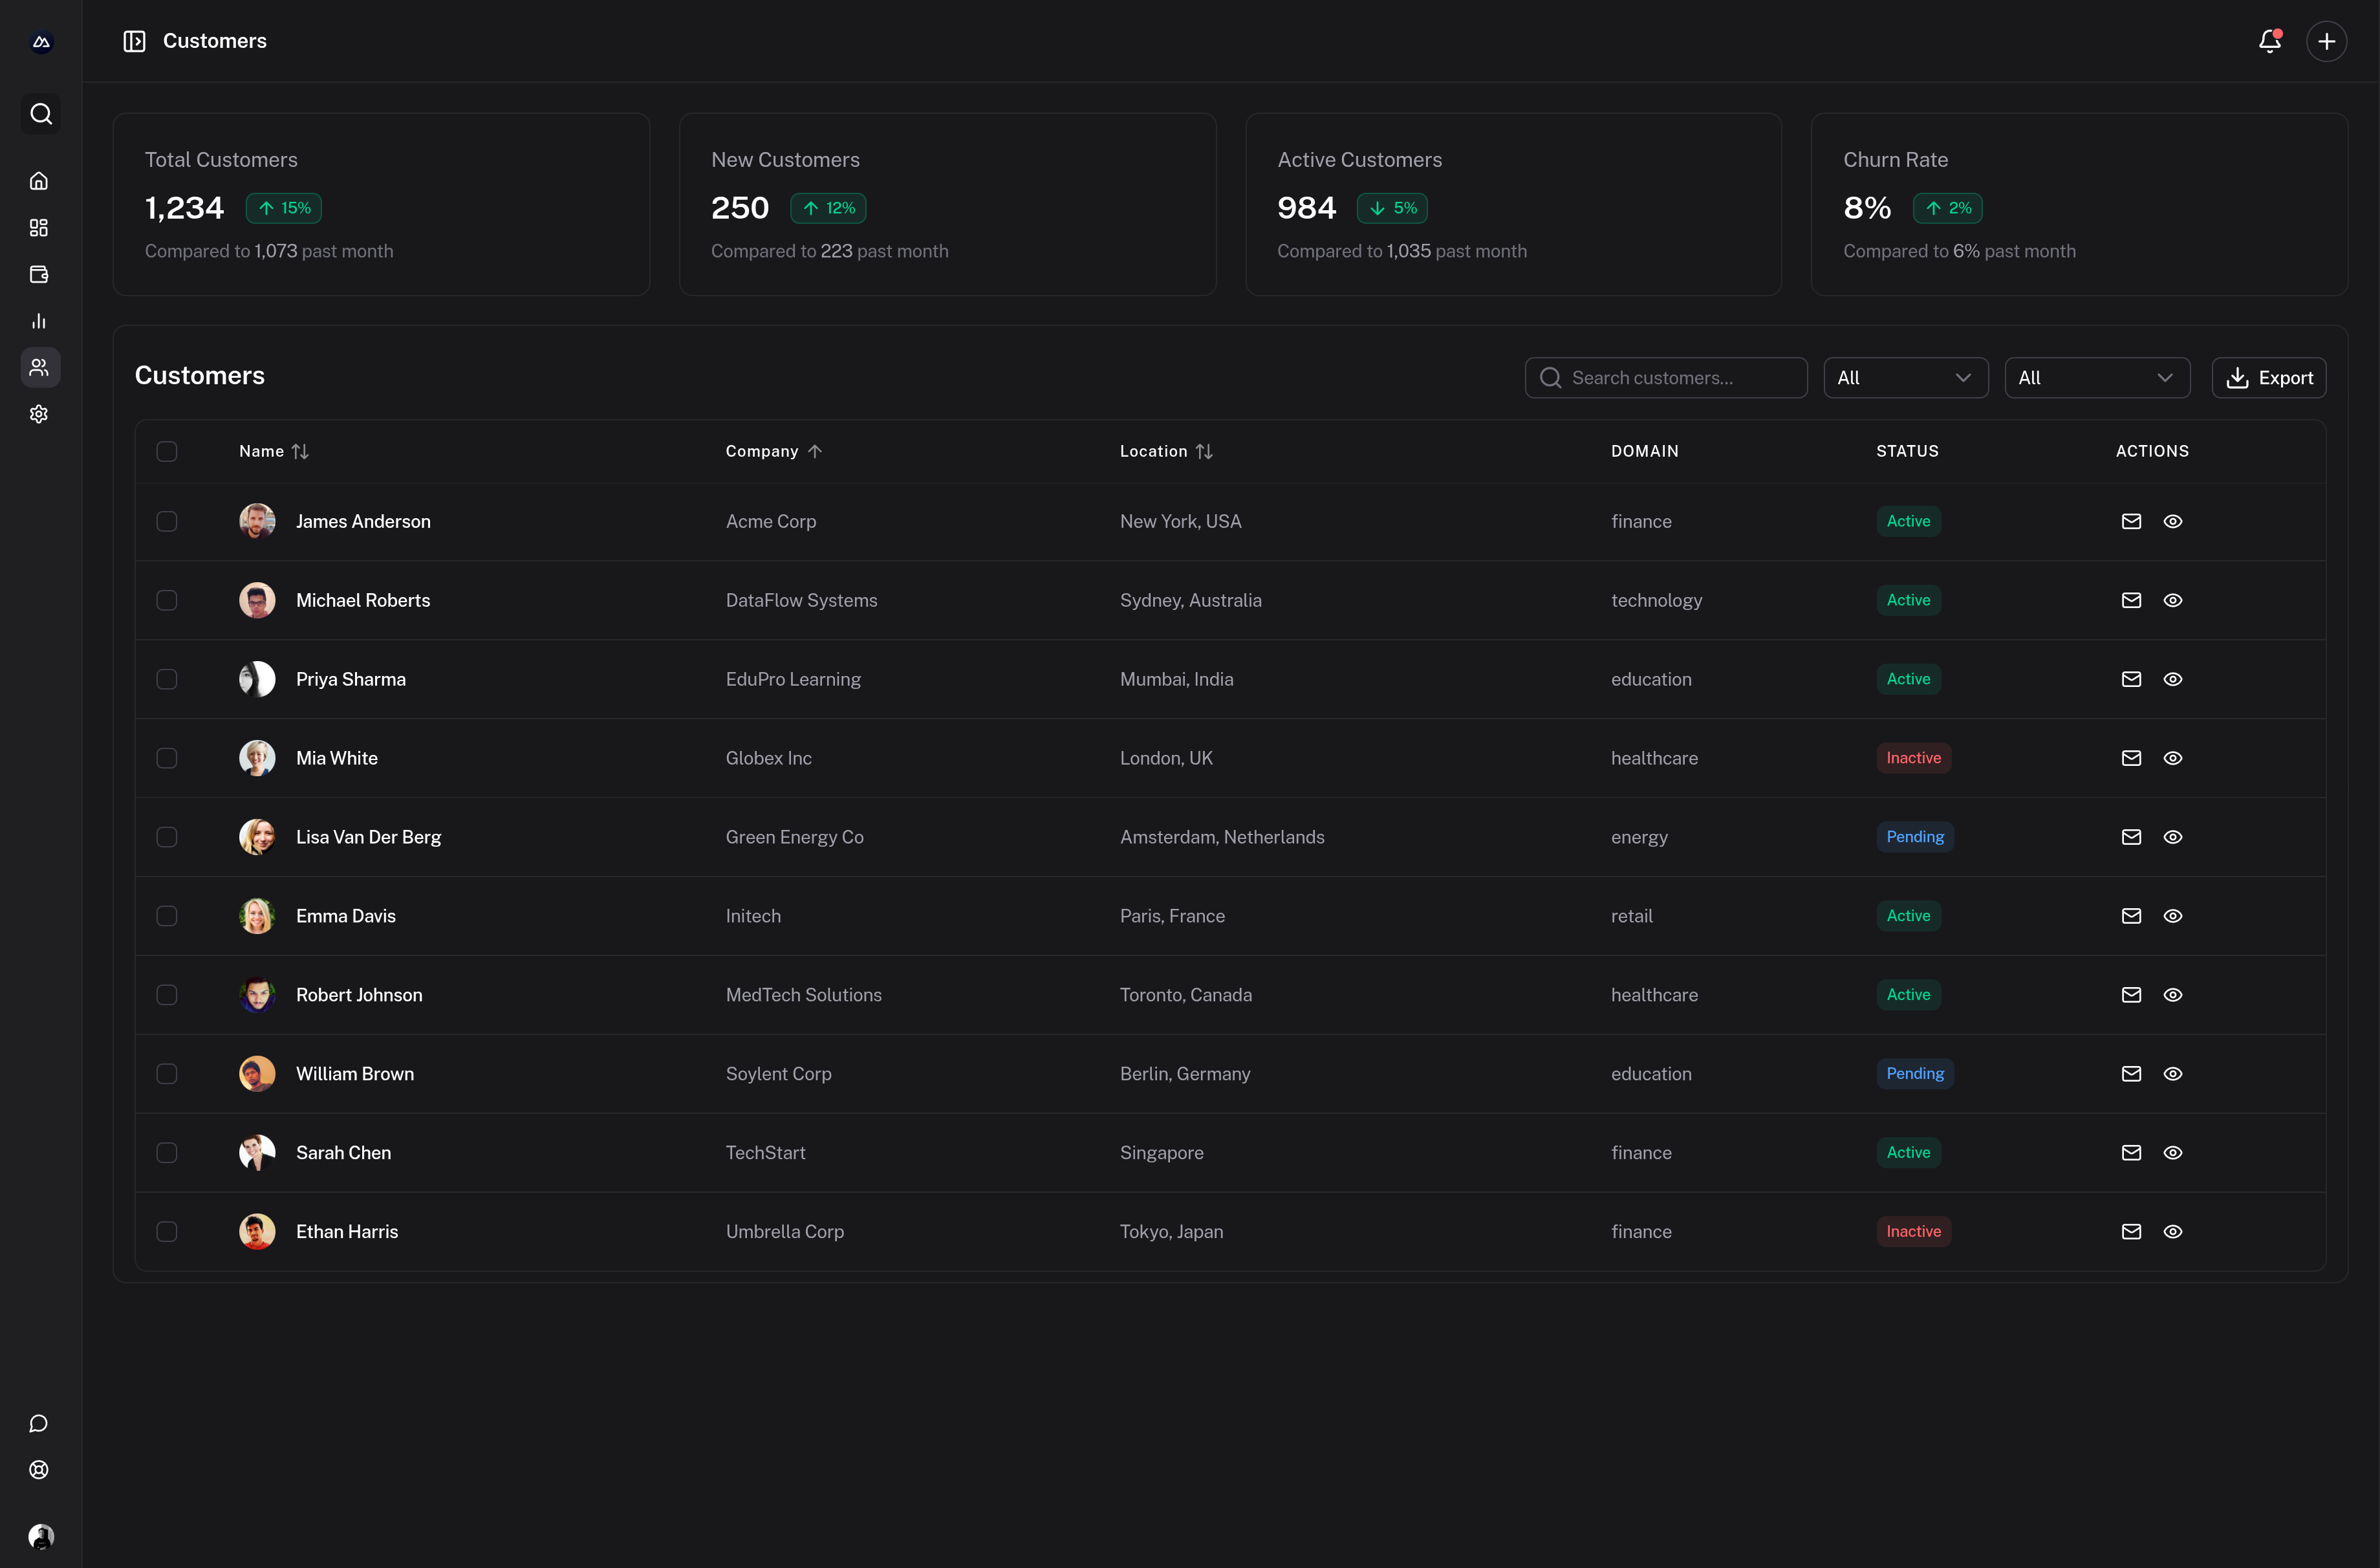The width and height of the screenshot is (2380, 1568).
Task: Go to Home via sidebar icon
Action: [x=39, y=181]
